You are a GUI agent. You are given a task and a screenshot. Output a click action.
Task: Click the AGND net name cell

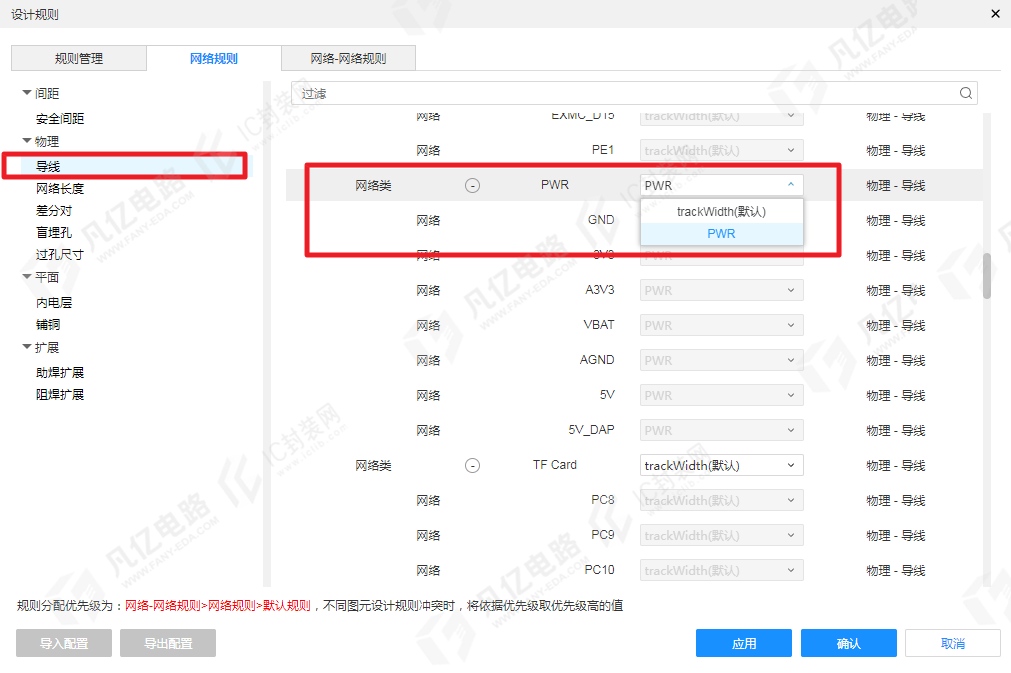(x=597, y=360)
